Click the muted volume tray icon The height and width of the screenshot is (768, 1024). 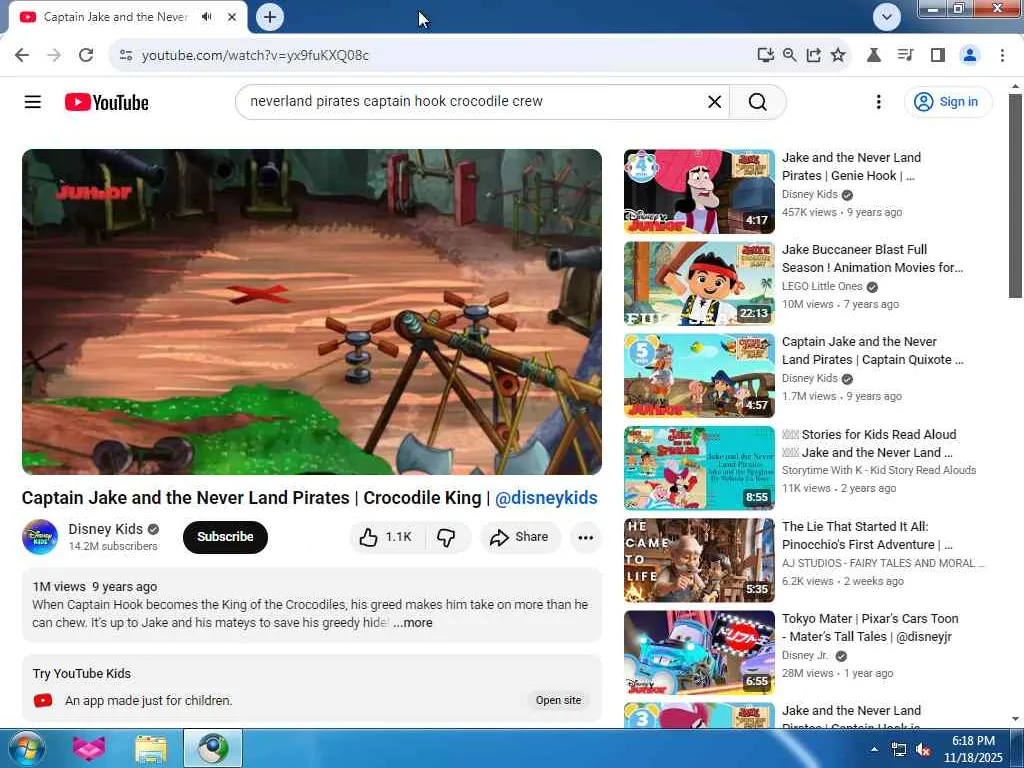tap(923, 750)
